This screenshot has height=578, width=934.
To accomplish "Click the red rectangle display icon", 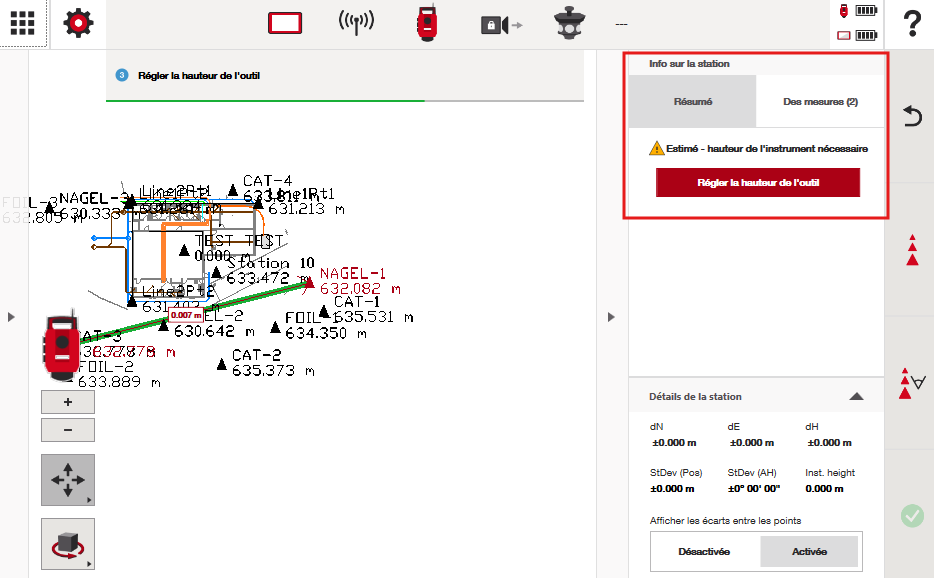I will coord(285,24).
